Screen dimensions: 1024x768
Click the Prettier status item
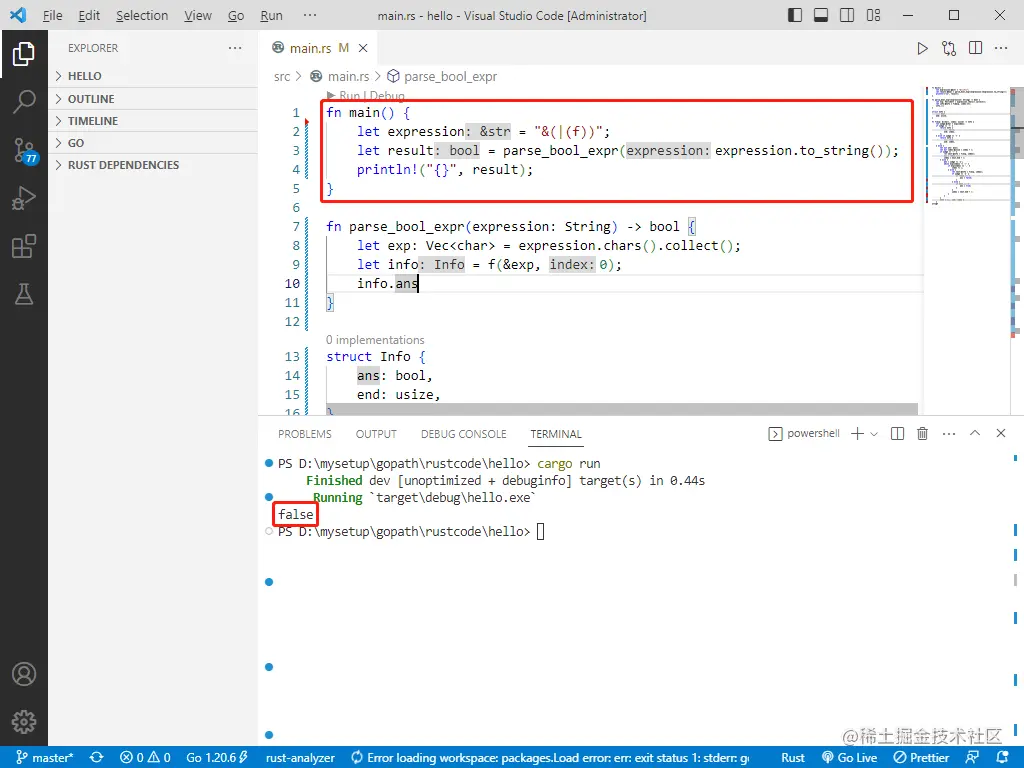pyautogui.click(x=921, y=758)
